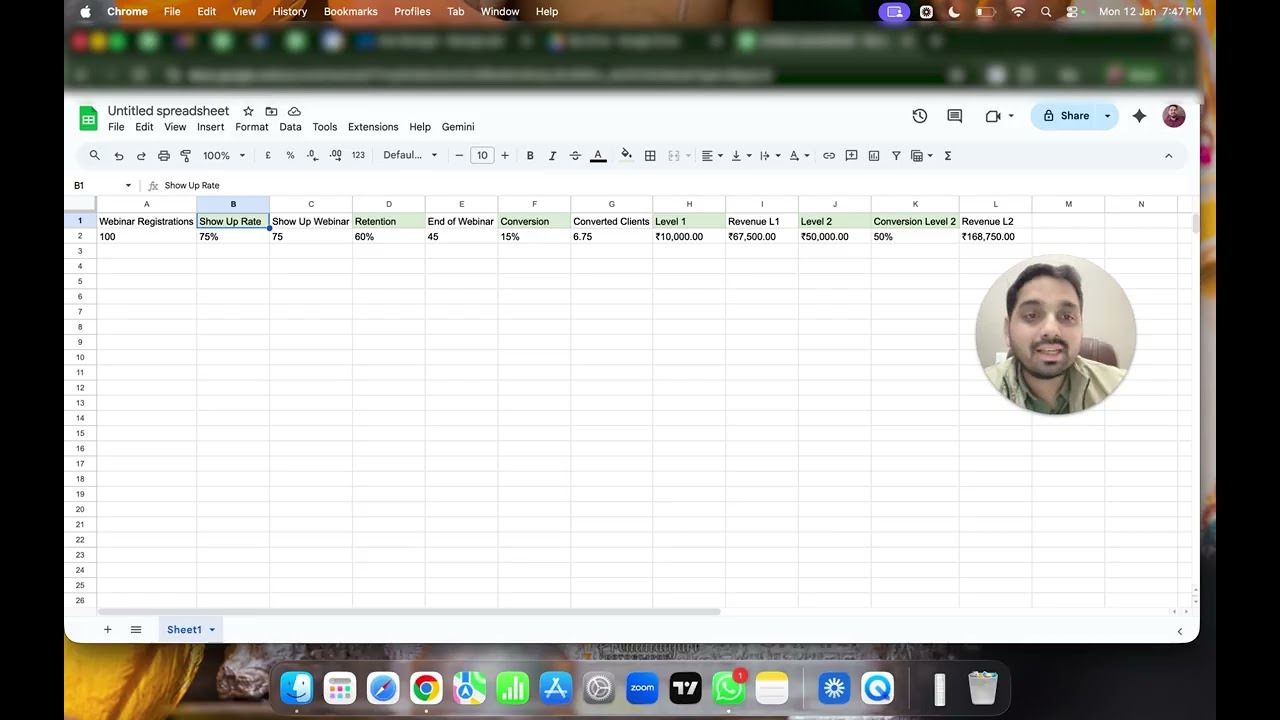The width and height of the screenshot is (1280, 720).
Task: Open the font family dropdown
Action: click(x=410, y=156)
